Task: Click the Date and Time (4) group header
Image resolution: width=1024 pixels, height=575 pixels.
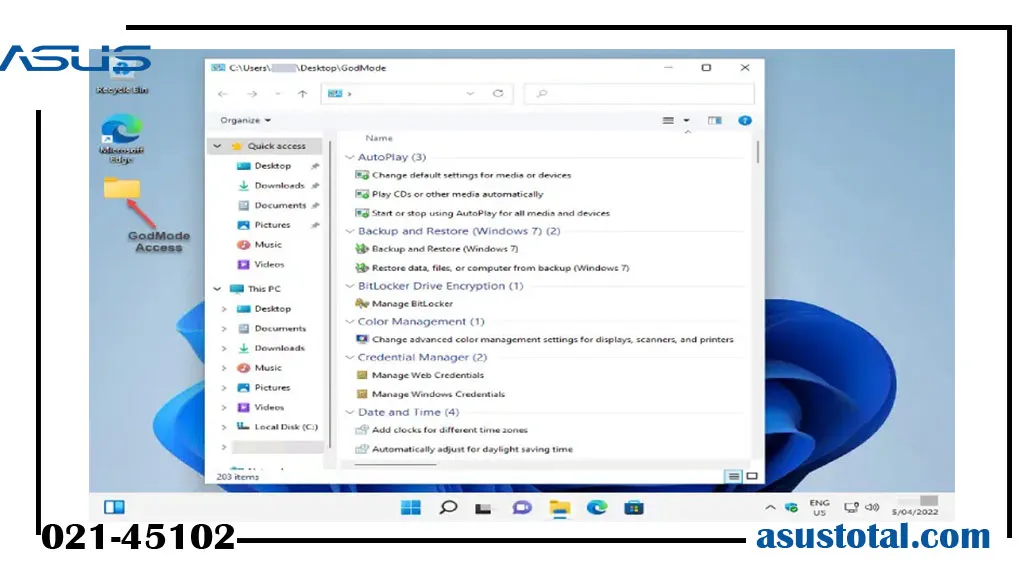Action: [x=409, y=412]
